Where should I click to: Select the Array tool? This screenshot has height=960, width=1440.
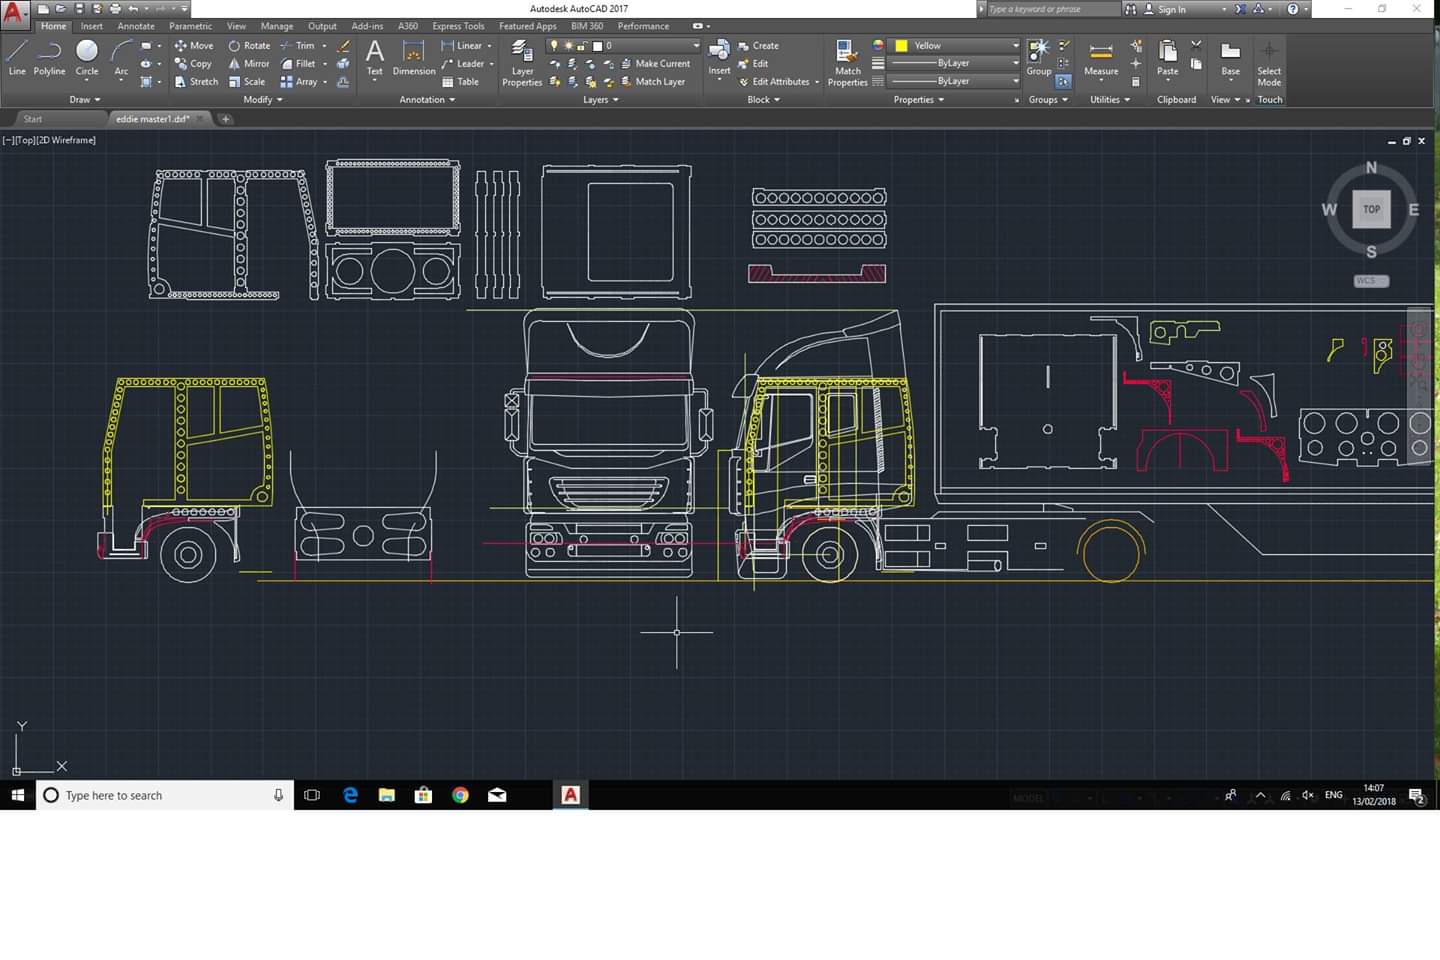pos(298,81)
